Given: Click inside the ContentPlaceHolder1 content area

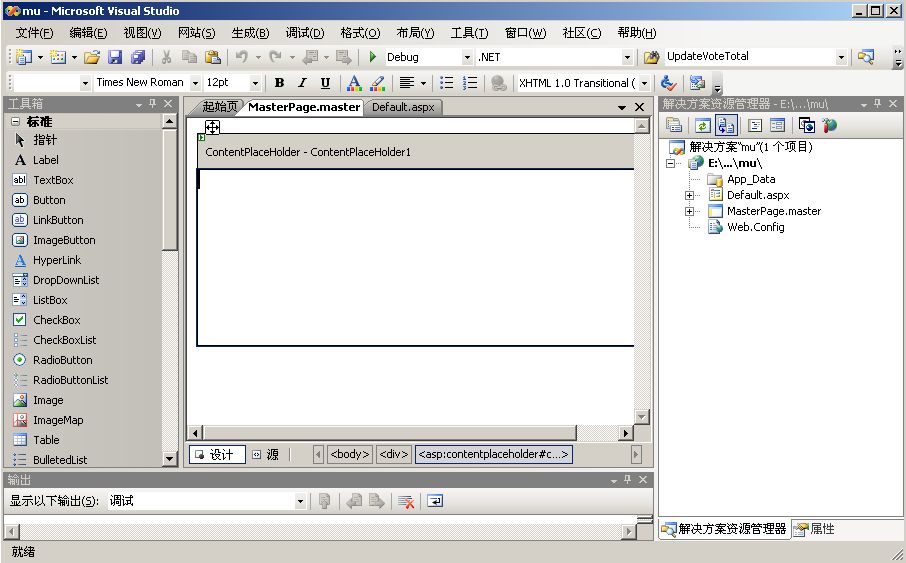Looking at the screenshot, I should (415, 257).
